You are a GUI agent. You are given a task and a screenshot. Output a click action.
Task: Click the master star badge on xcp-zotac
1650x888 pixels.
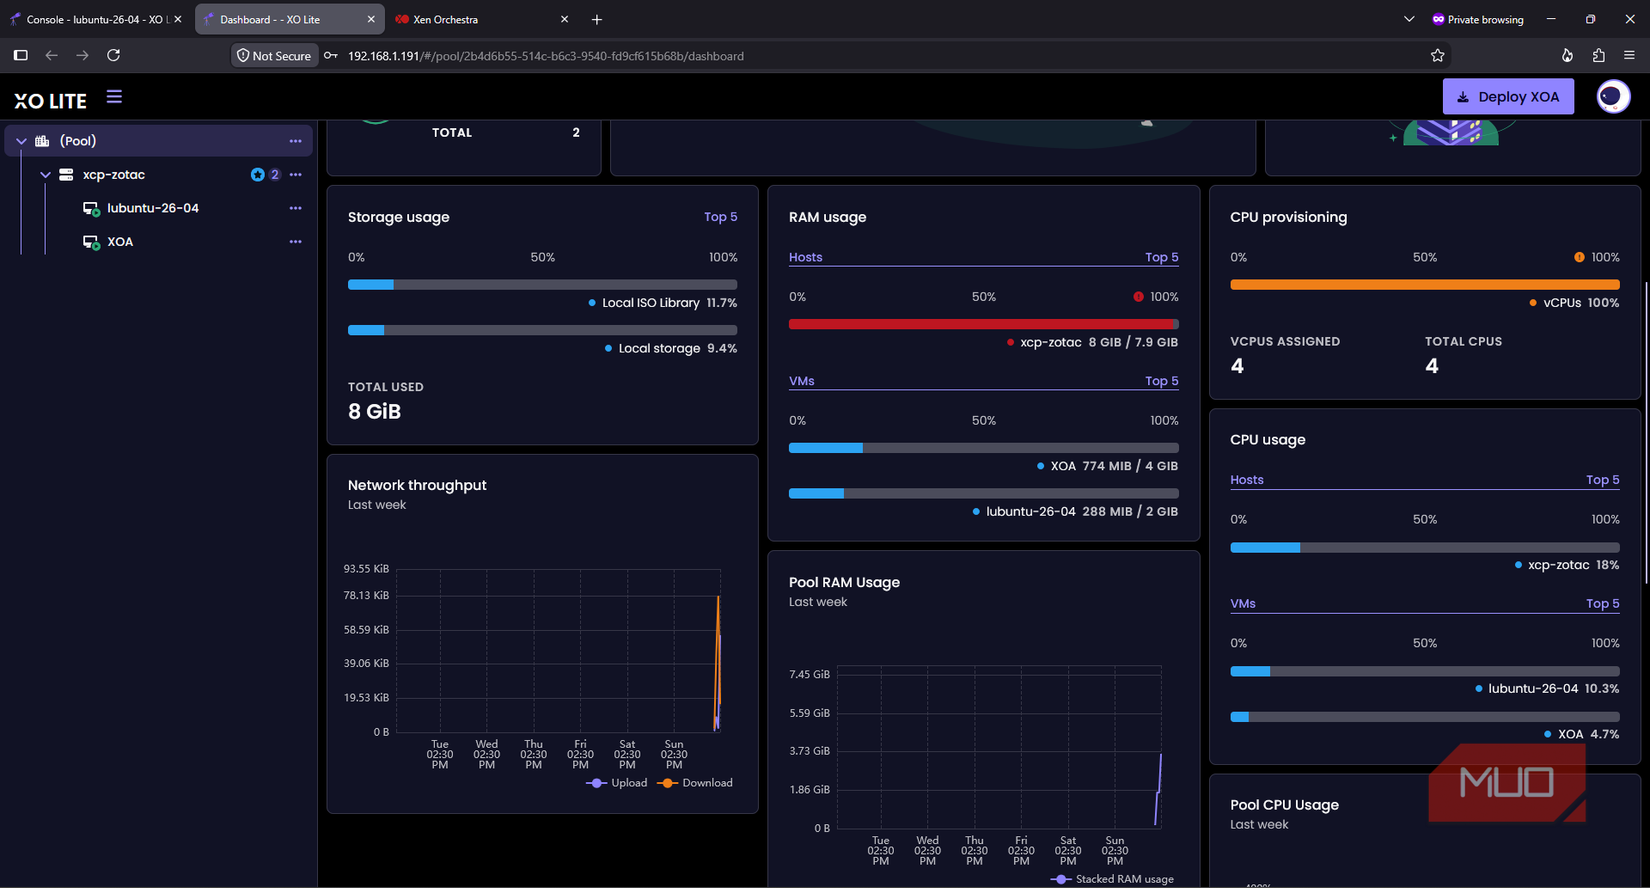pos(257,175)
